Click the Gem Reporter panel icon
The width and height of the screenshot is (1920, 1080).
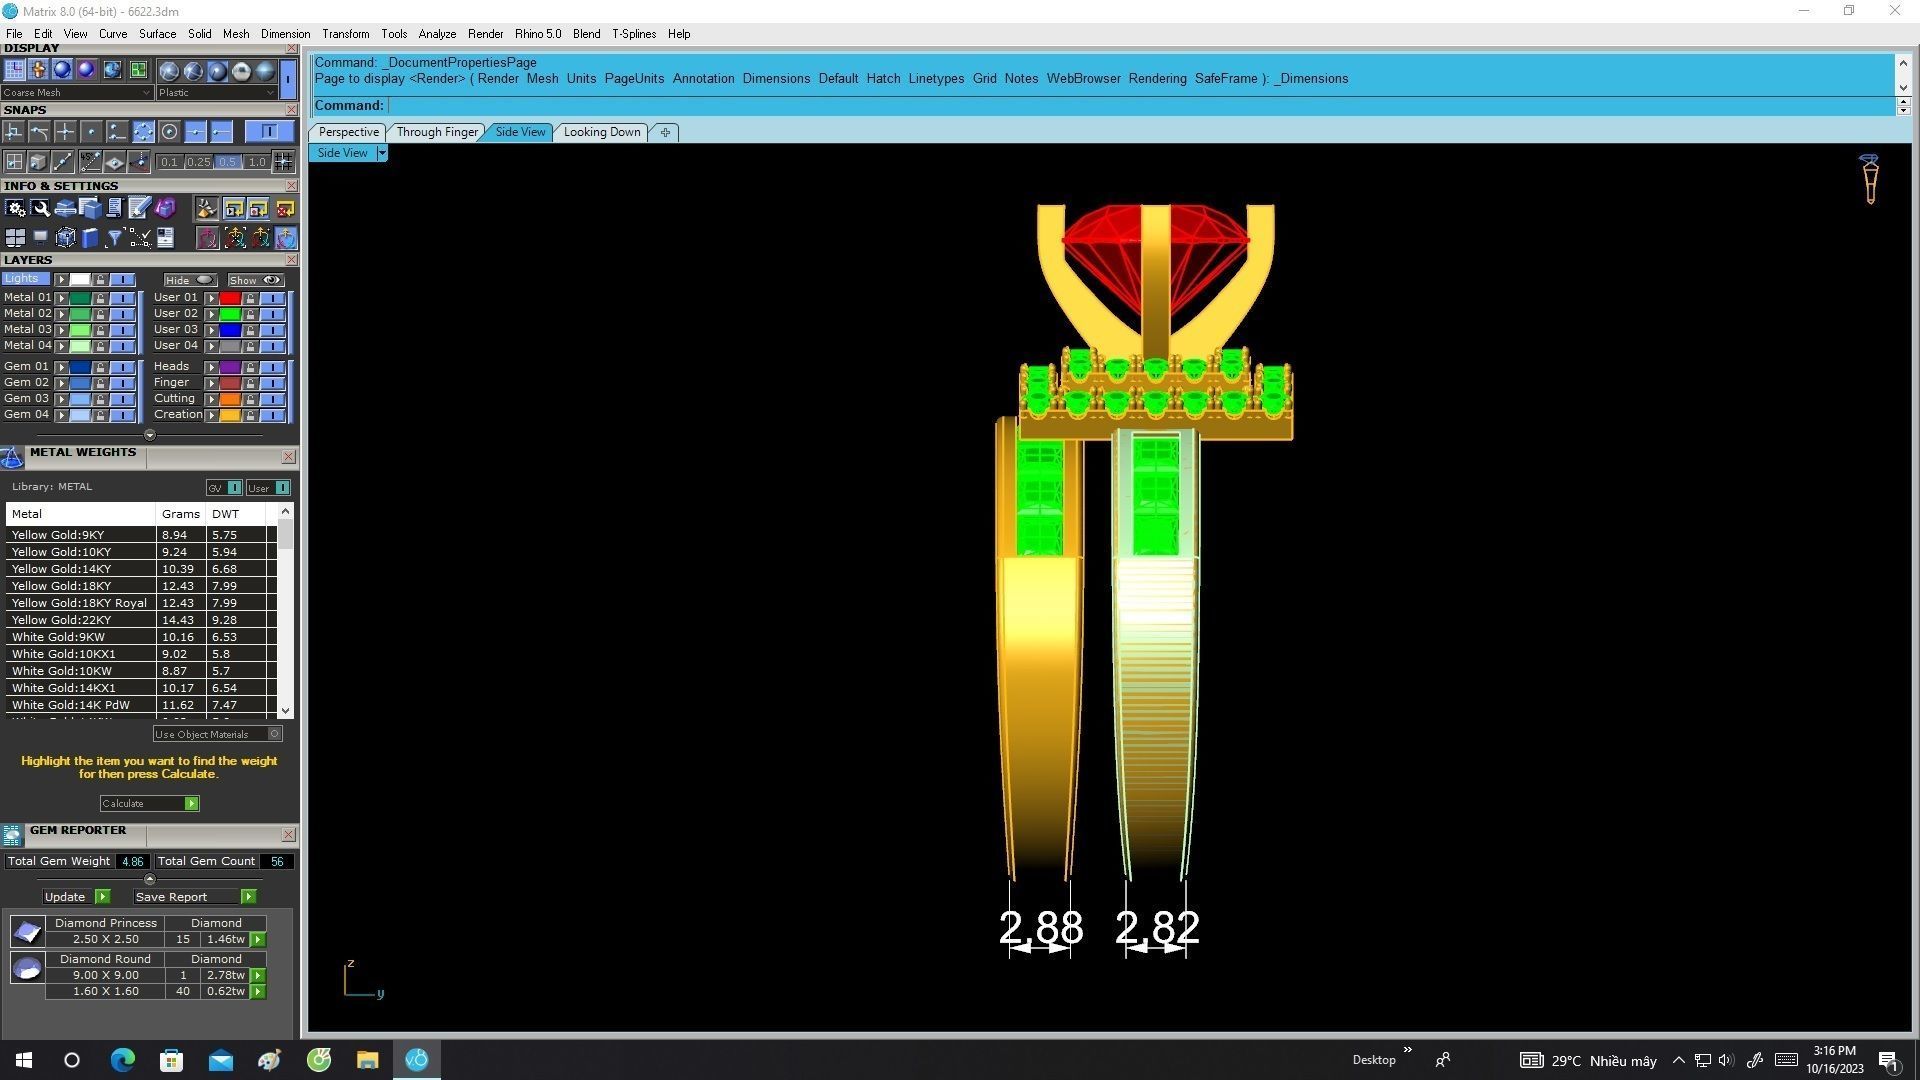pyautogui.click(x=12, y=835)
